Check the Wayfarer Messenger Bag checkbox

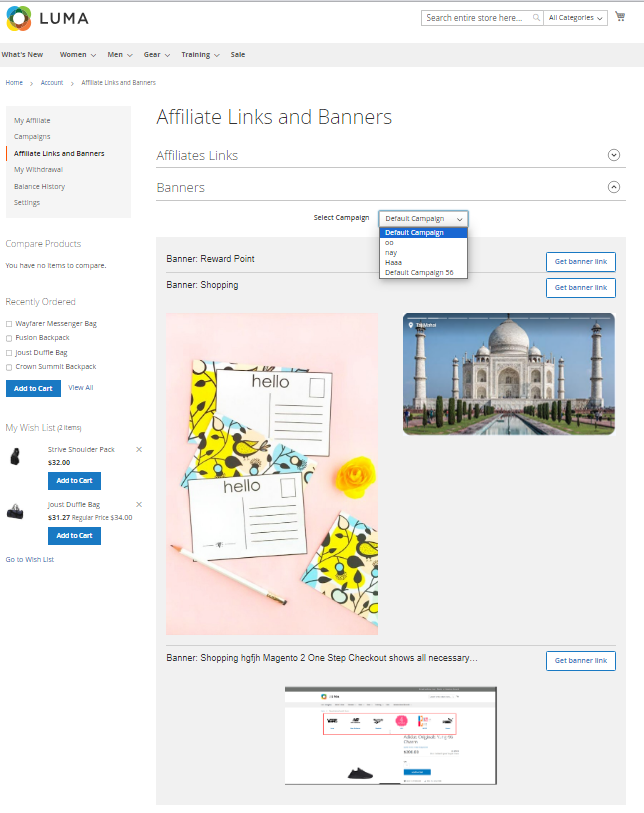[9, 324]
